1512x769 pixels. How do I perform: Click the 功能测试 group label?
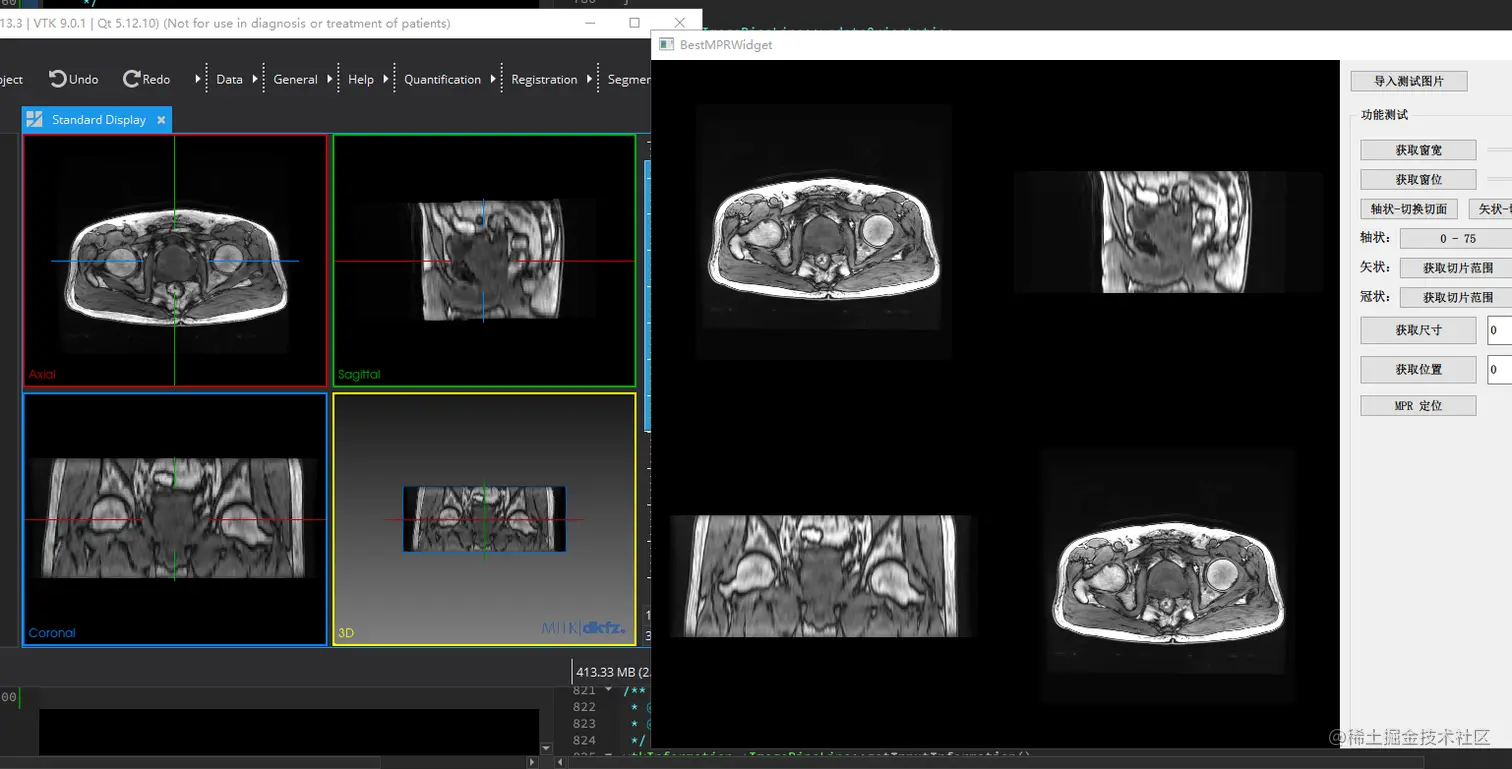point(1384,115)
